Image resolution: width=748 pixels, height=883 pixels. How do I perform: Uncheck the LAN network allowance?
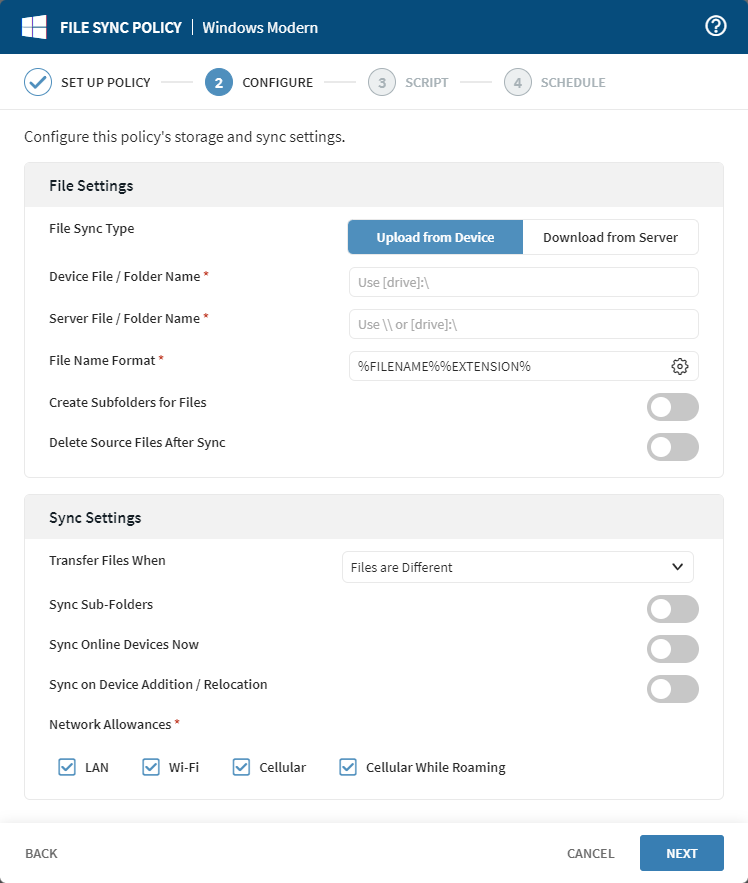(67, 767)
